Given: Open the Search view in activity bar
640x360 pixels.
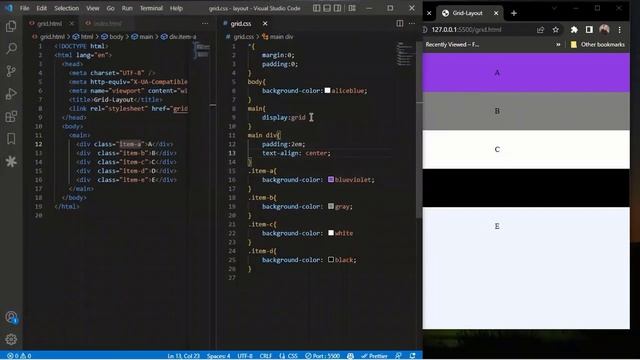Looking at the screenshot, I should click(x=11, y=49).
